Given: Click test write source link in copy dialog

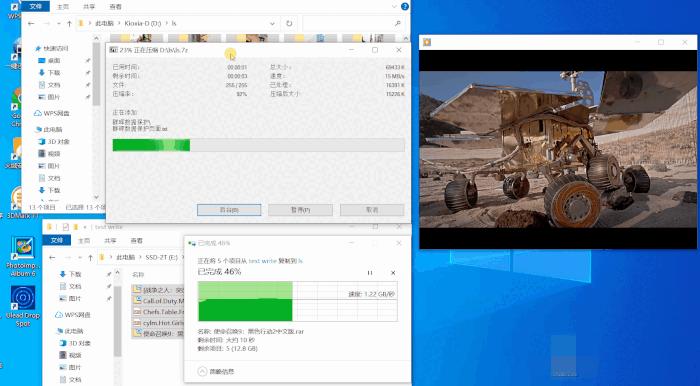Looking at the screenshot, I should click(x=262, y=261).
